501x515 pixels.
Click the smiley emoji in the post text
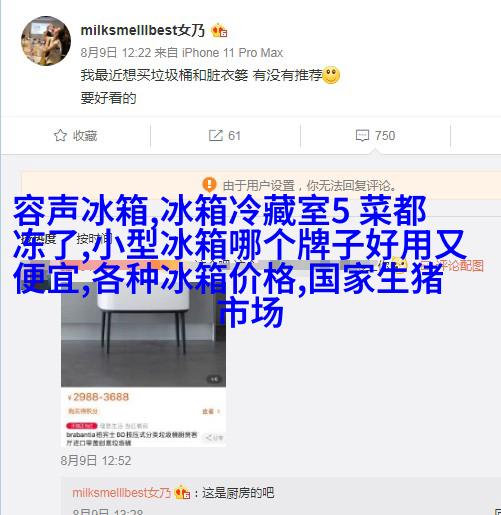pos(331,75)
